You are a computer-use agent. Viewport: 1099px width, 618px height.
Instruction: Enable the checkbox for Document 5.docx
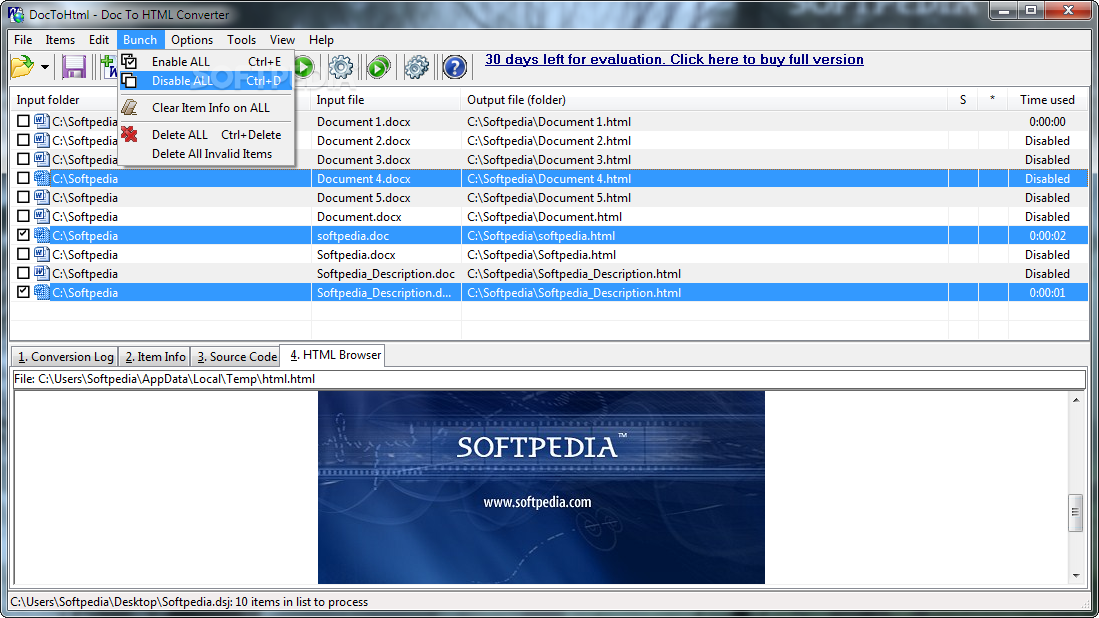point(23,197)
